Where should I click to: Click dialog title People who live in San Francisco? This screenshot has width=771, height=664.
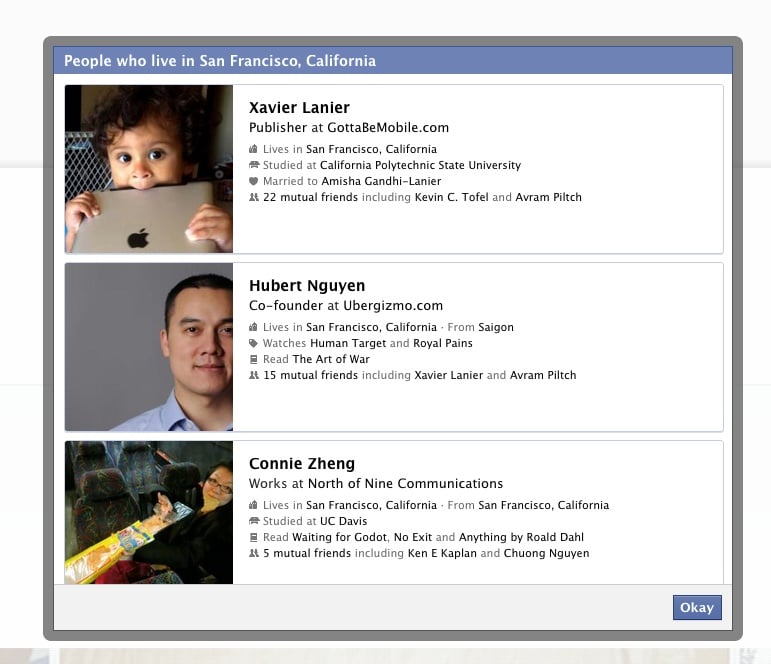[x=220, y=60]
